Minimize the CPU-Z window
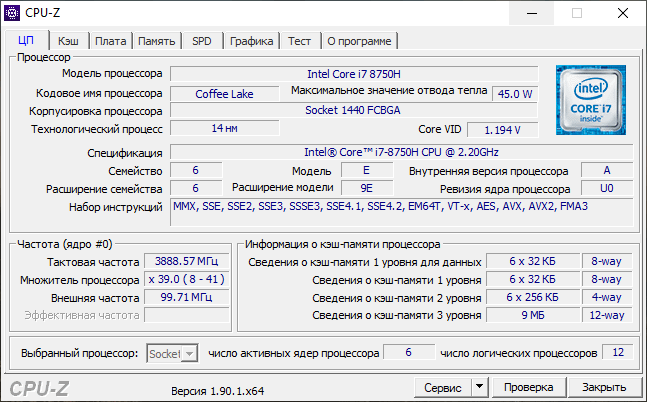Image resolution: width=647 pixels, height=402 pixels. (x=532, y=13)
